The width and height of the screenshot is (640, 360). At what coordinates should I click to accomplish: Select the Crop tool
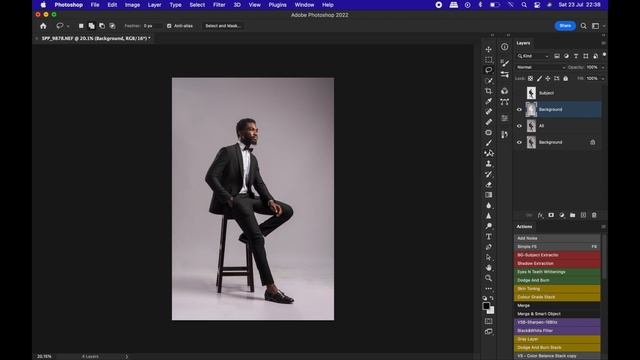click(489, 91)
